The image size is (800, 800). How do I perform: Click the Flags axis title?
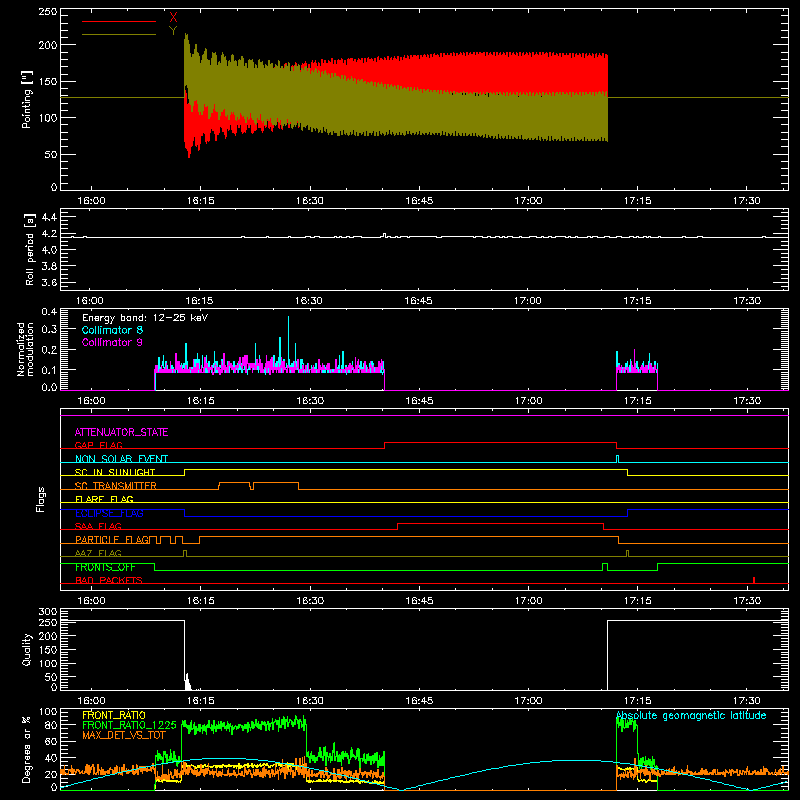40,499
